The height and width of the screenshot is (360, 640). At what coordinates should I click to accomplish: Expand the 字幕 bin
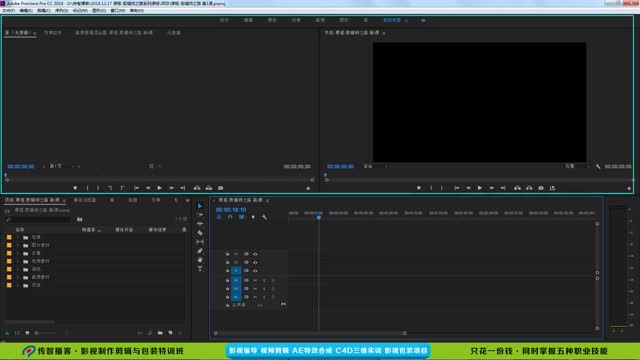(x=18, y=253)
